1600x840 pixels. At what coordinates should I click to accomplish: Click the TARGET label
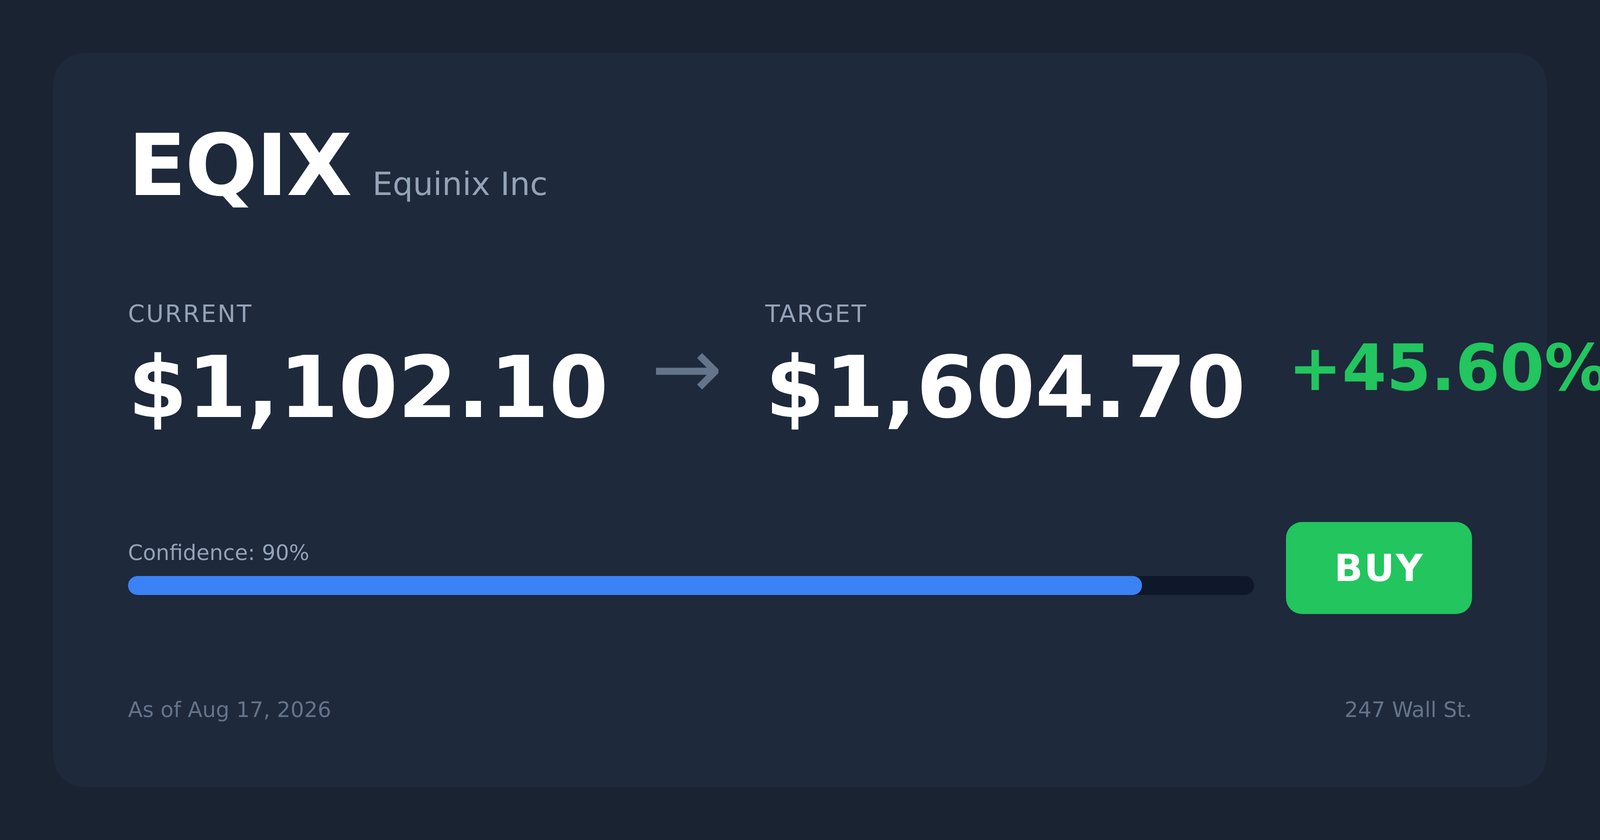click(x=816, y=314)
